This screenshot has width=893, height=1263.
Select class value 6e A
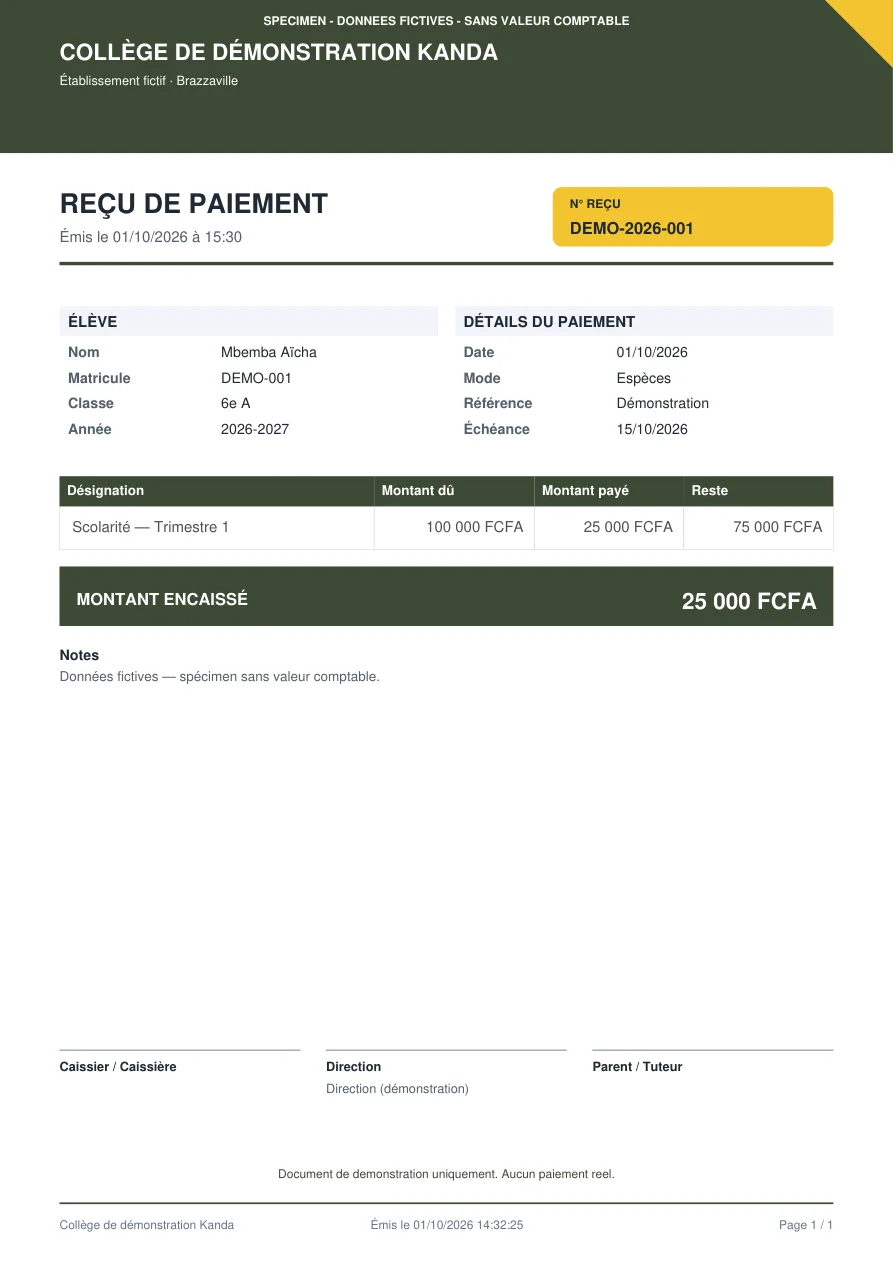coord(236,403)
